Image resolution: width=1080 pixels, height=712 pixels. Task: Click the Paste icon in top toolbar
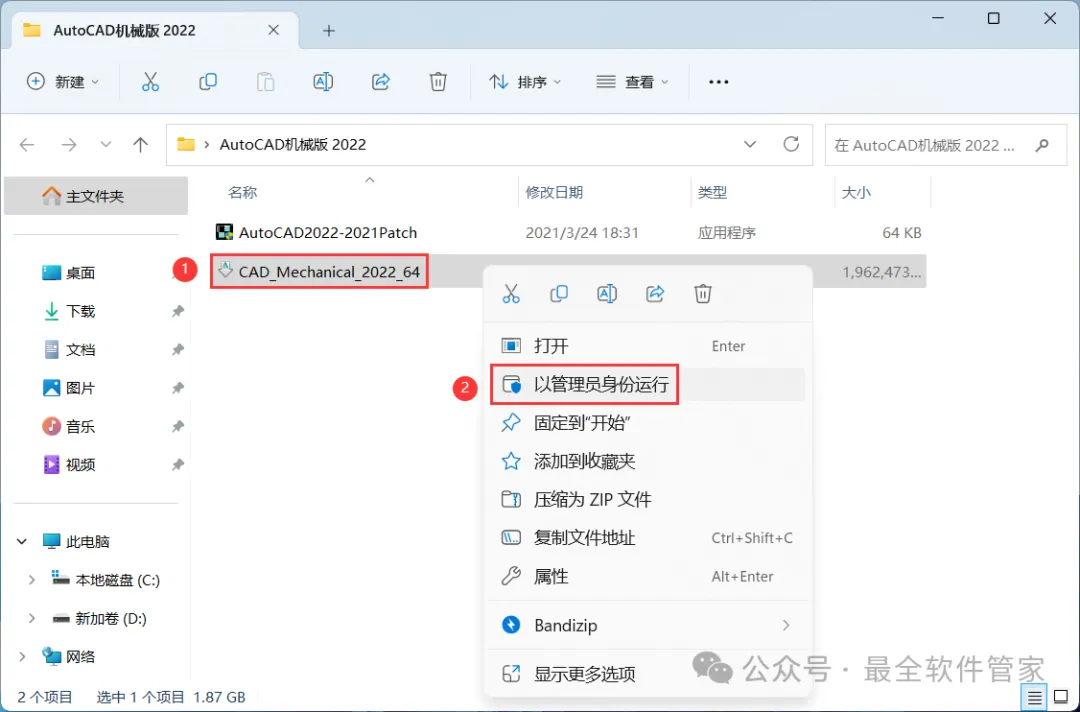point(265,82)
